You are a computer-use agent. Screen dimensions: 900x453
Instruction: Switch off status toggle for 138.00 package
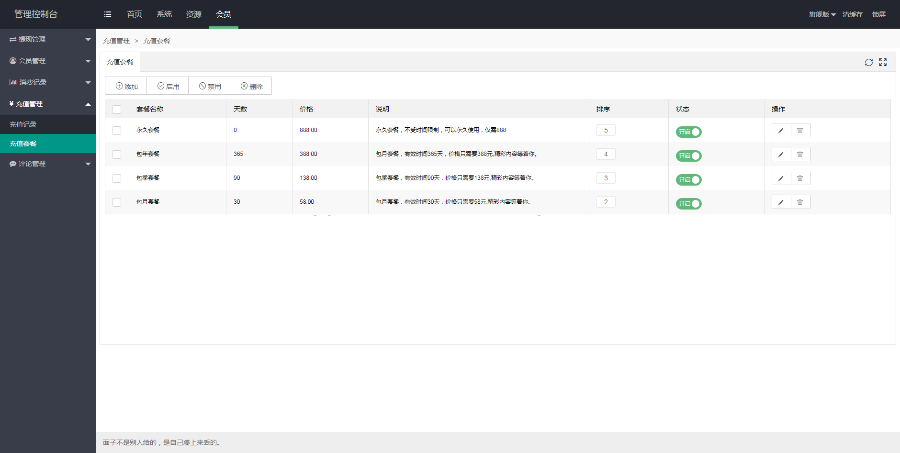689,180
